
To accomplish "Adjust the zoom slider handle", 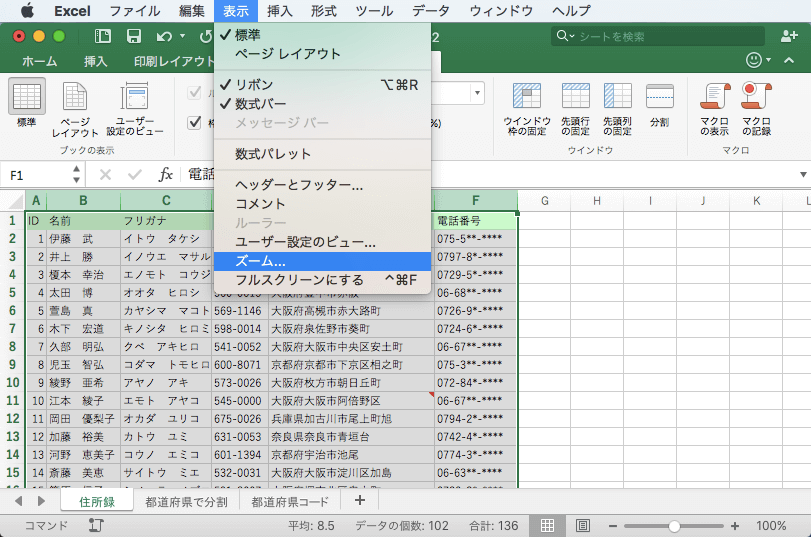I will pos(673,526).
